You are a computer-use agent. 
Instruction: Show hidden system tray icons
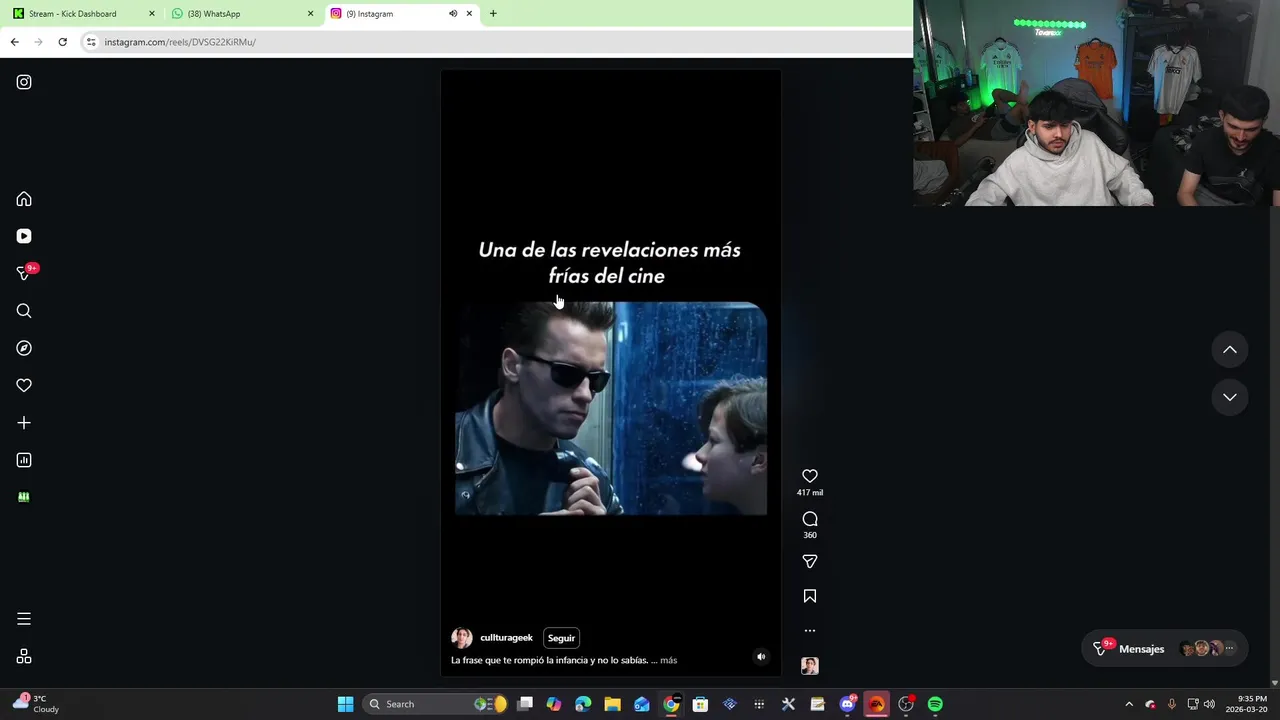[x=1129, y=704]
